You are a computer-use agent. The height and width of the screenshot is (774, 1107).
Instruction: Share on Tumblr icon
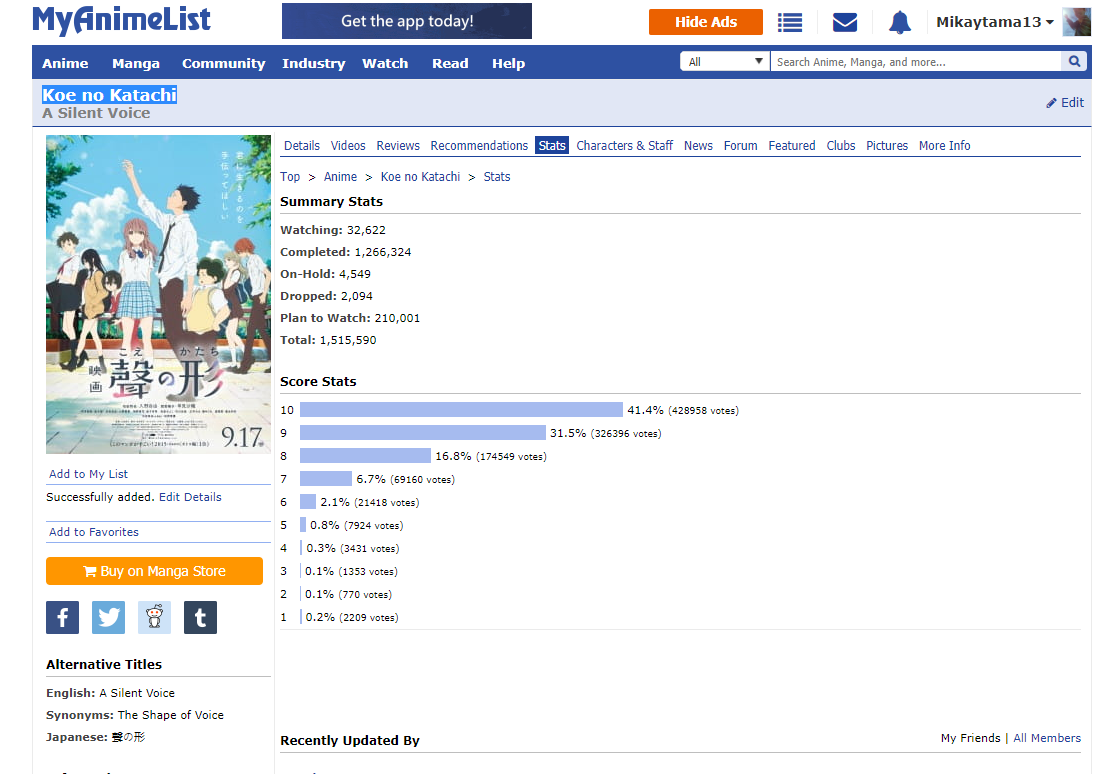pyautogui.click(x=200, y=618)
